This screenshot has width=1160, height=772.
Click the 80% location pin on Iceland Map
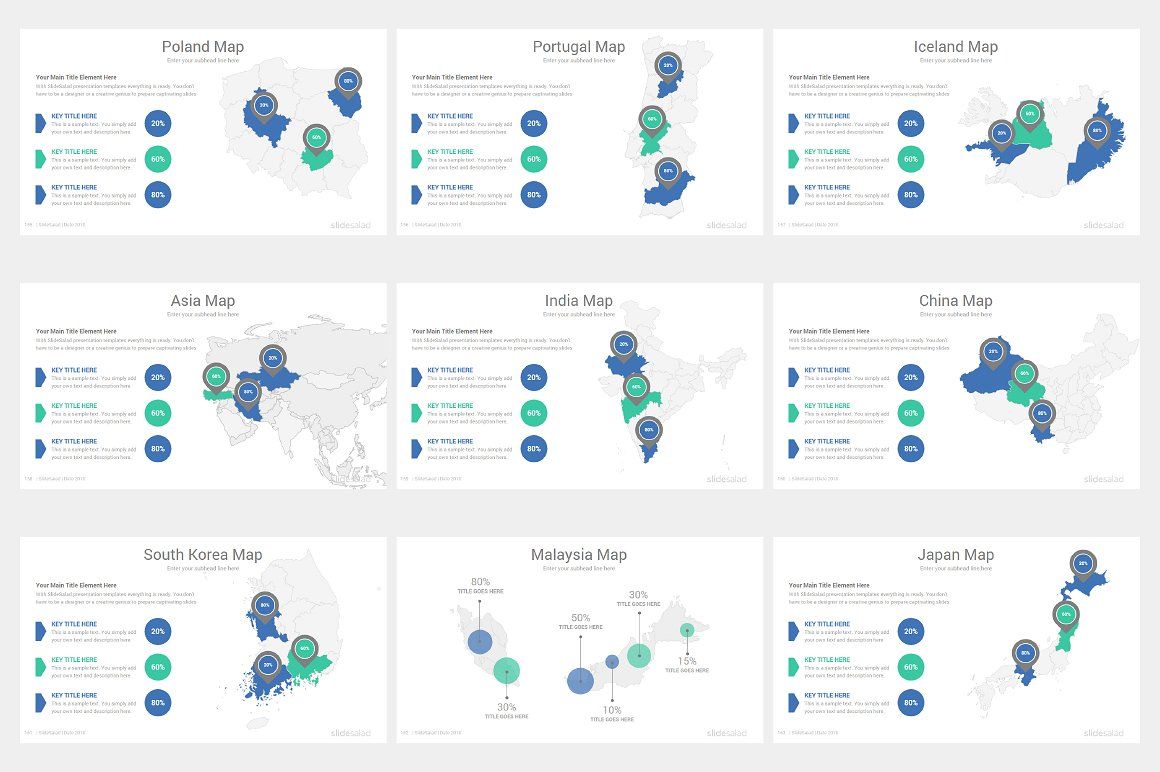tap(1095, 130)
